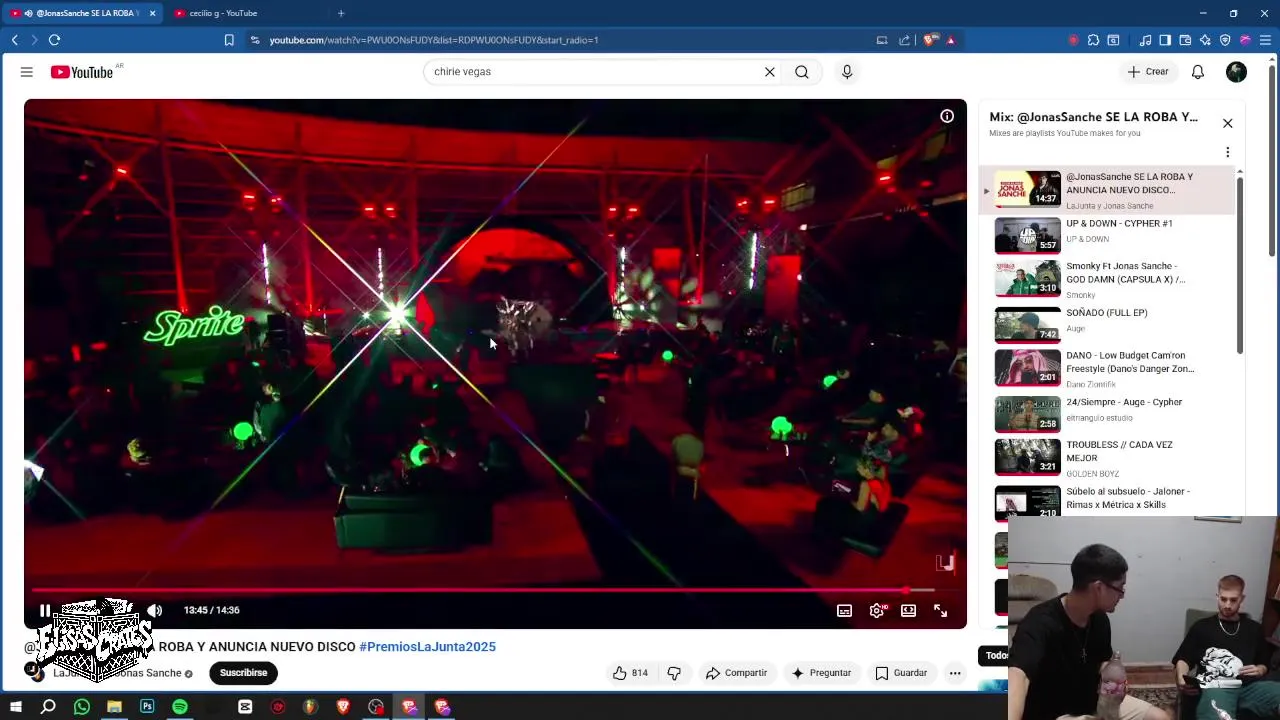Open File Explorer from the taskbar
This screenshot has width=1280, height=720.
point(114,707)
